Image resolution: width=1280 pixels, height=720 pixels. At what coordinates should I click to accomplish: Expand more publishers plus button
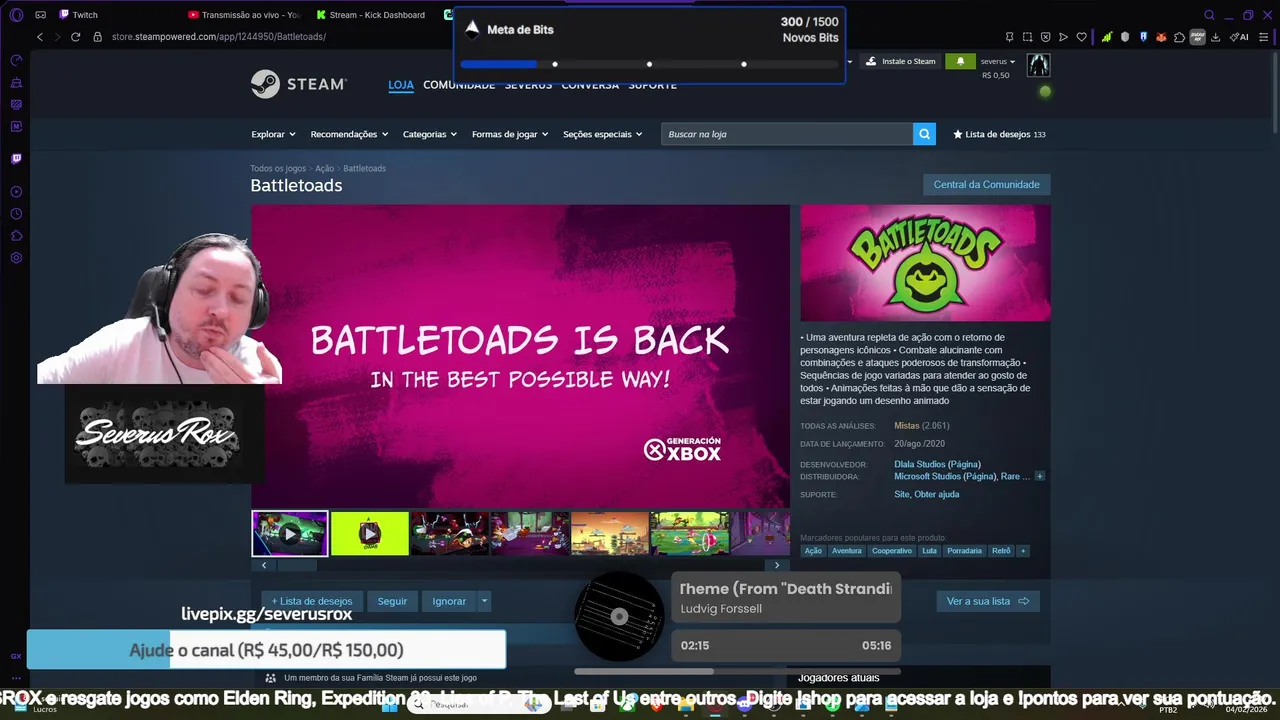tap(1039, 477)
